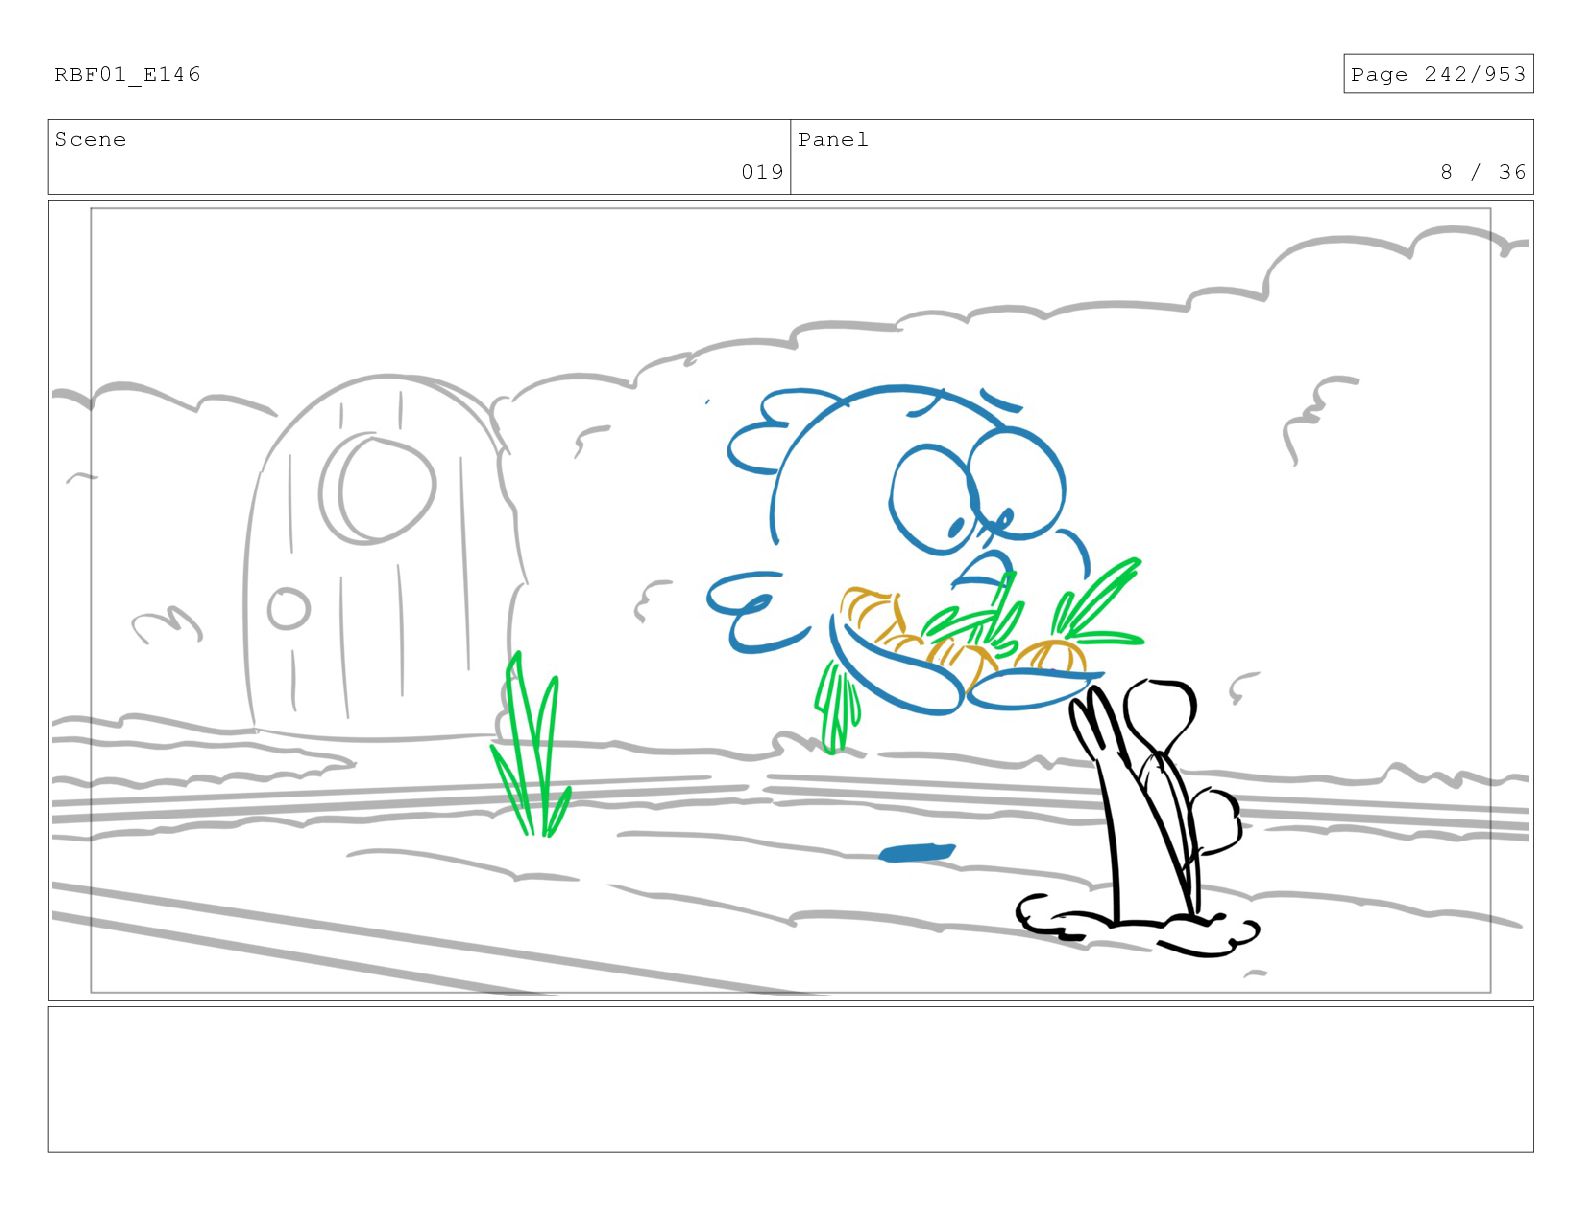Click the Panel label
The height and width of the screenshot is (1224, 1584).
point(833,139)
